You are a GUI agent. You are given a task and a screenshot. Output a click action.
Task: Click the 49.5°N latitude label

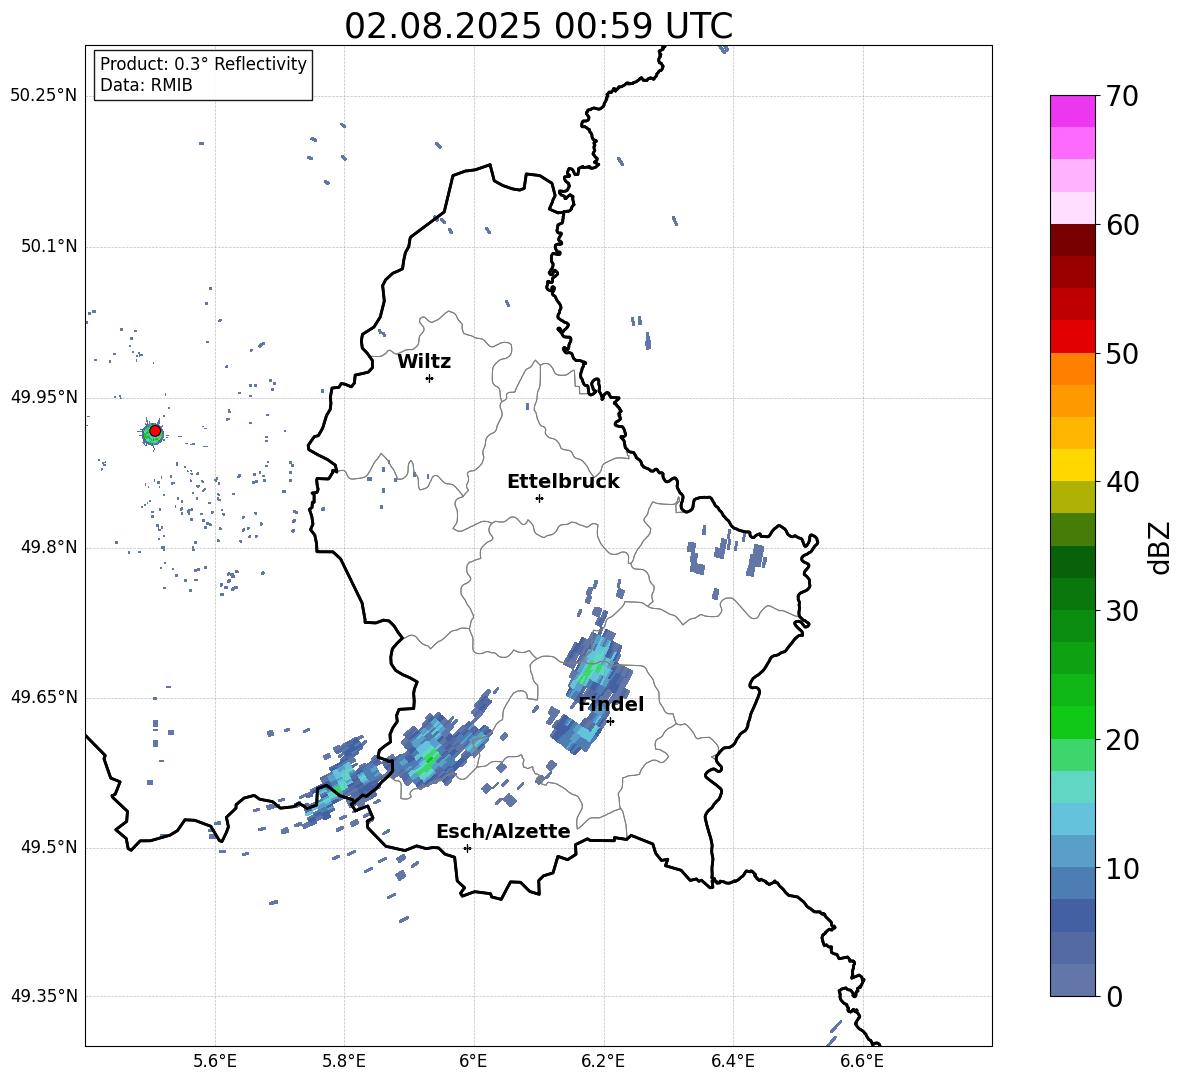pyautogui.click(x=49, y=847)
